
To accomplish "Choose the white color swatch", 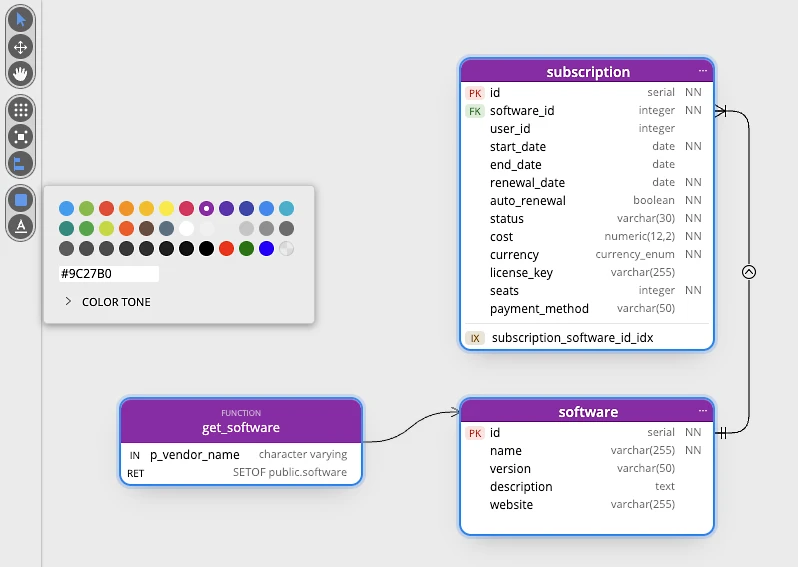I will 186,229.
